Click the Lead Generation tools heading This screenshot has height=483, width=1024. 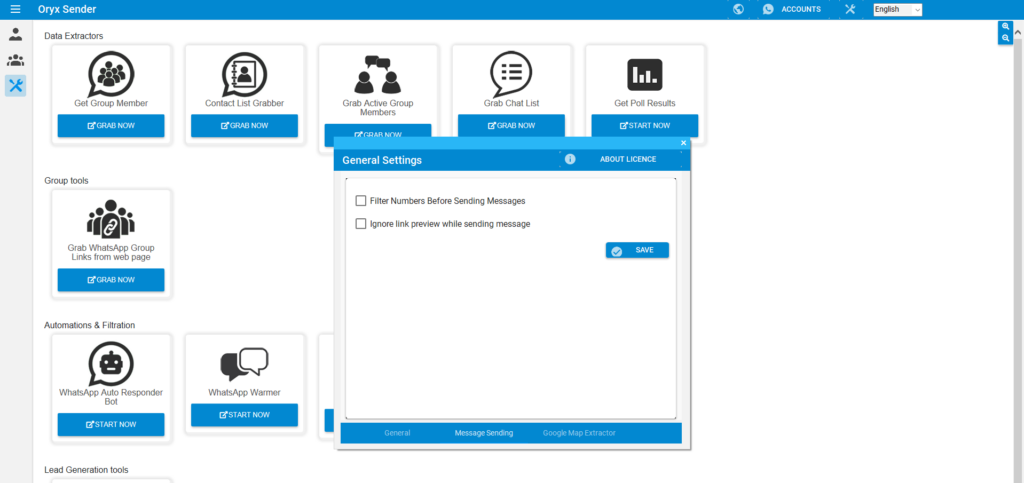(86, 469)
